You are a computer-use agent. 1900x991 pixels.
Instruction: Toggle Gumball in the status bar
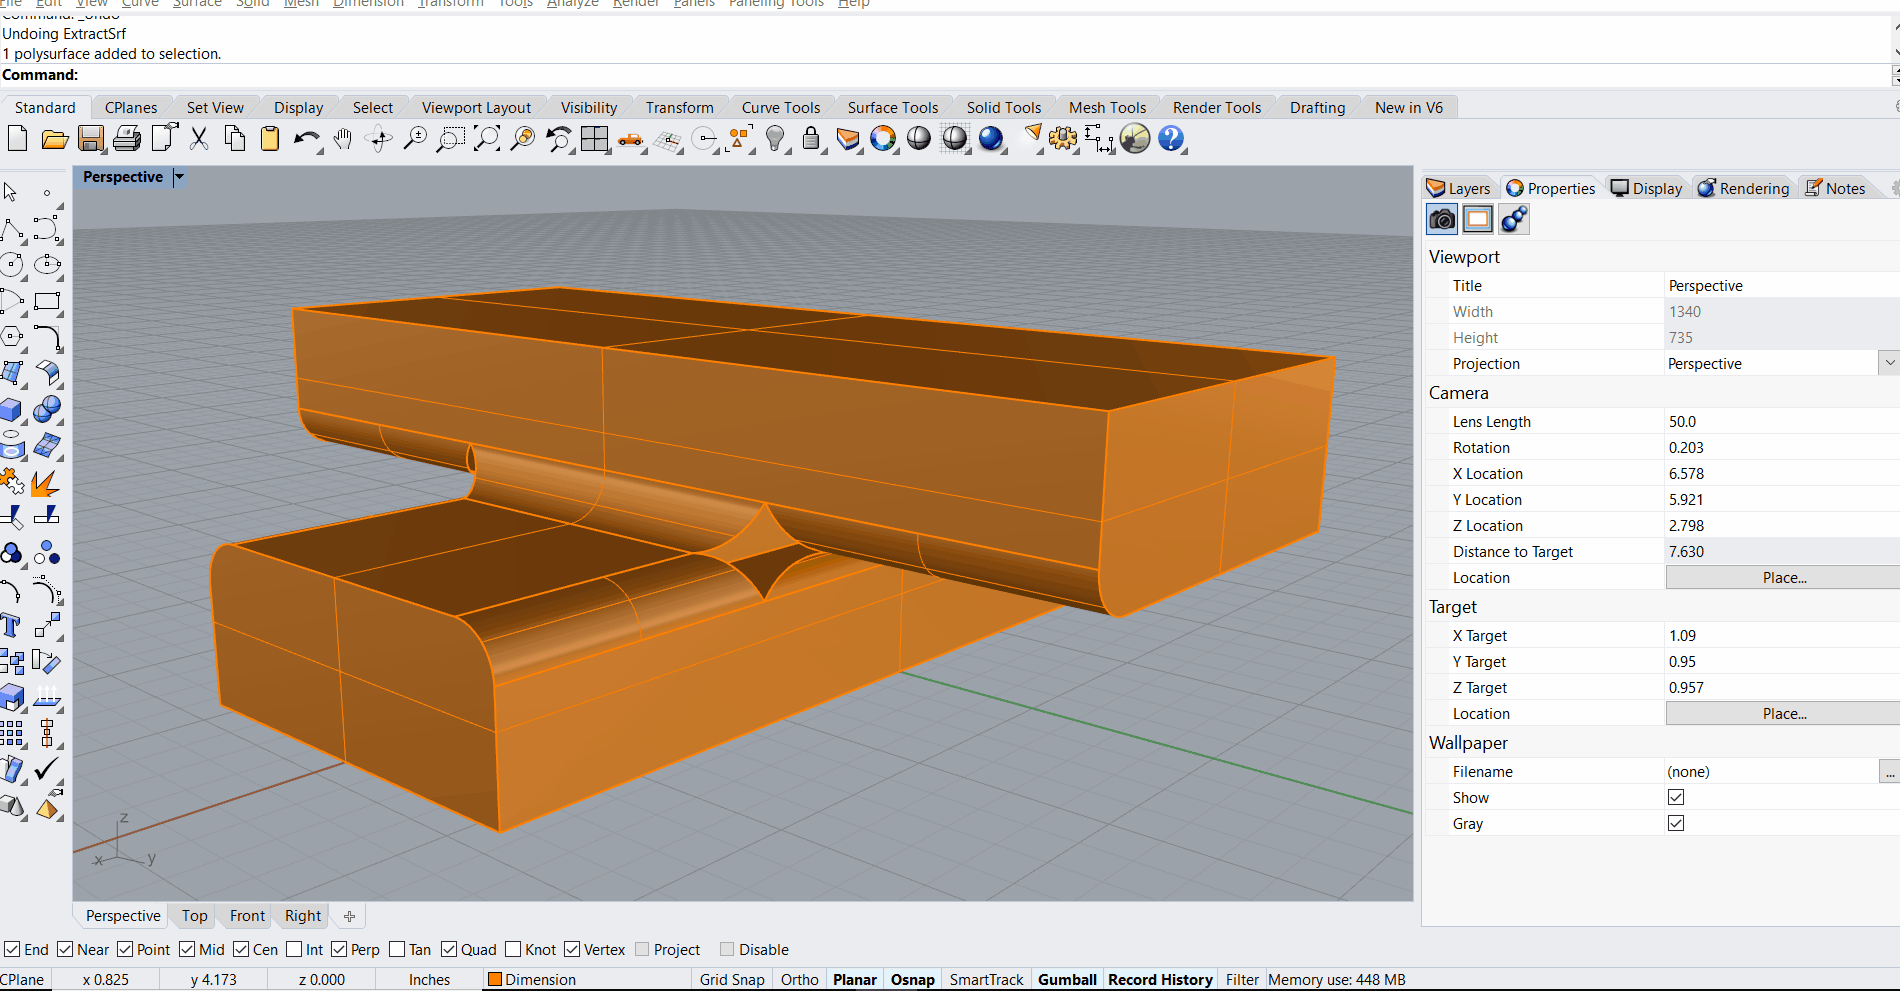pos(1067,980)
